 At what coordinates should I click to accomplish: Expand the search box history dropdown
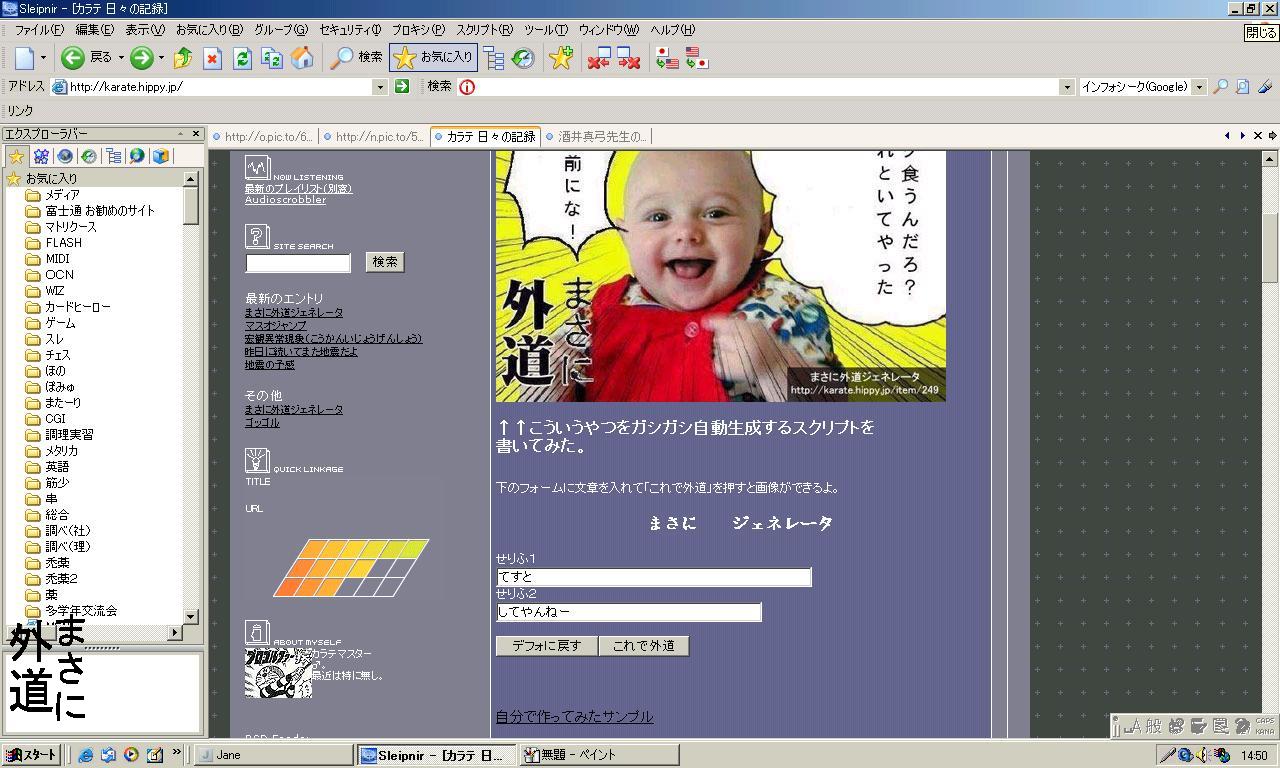coord(1066,87)
